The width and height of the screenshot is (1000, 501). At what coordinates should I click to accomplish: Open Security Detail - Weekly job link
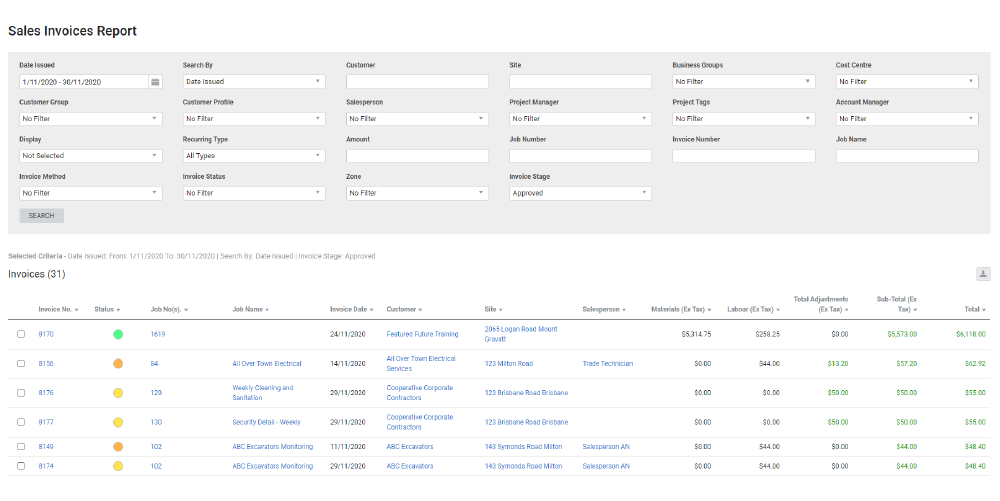point(267,422)
